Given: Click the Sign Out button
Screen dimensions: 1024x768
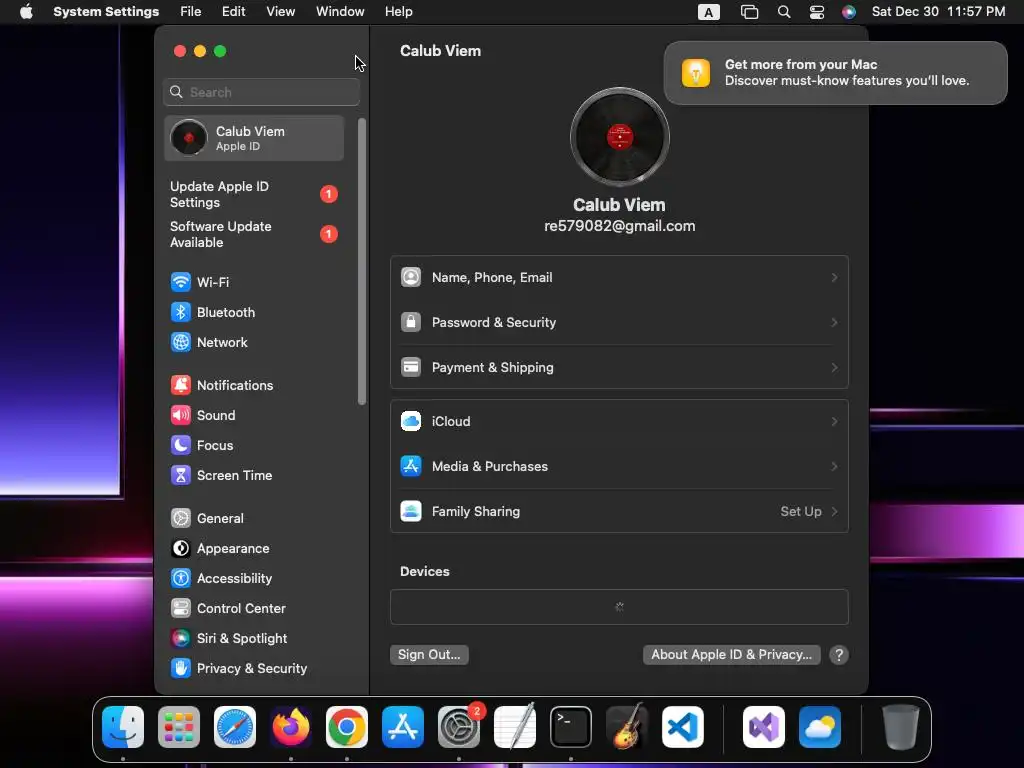Looking at the screenshot, I should (429, 654).
